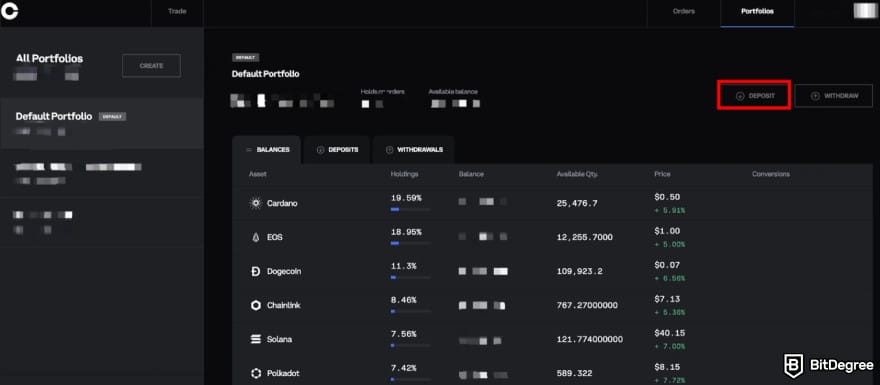Click the Available Qty. column header

pyautogui.click(x=577, y=174)
